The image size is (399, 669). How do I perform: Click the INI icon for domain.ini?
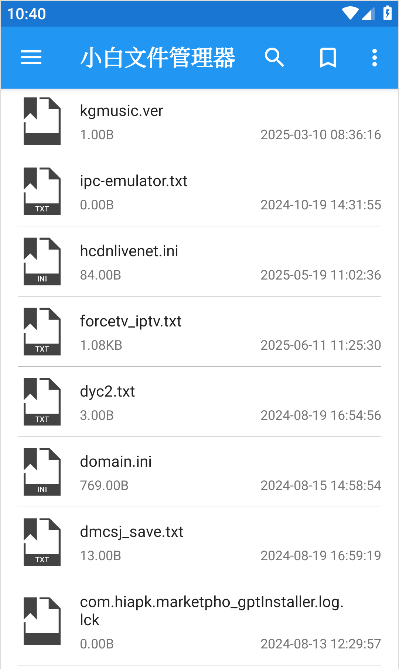pyautogui.click(x=42, y=472)
